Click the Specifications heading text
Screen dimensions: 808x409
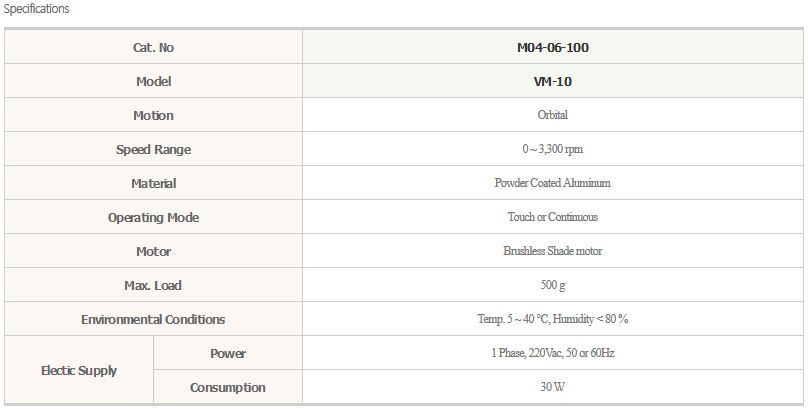pyautogui.click(x=37, y=9)
